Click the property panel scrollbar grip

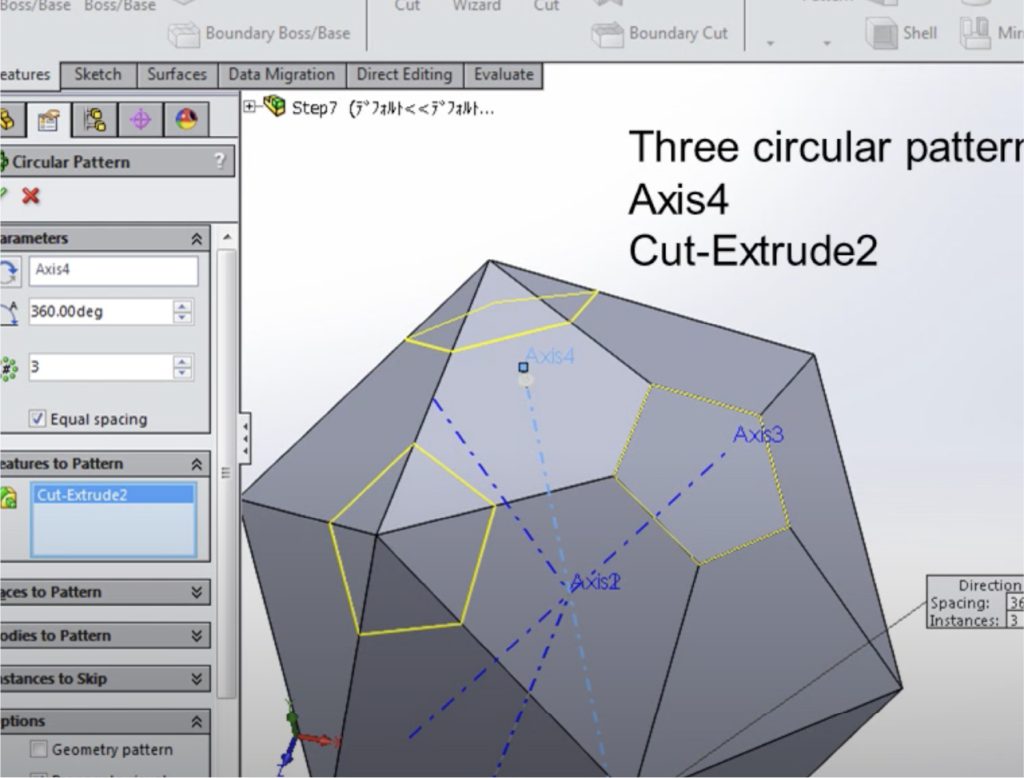(x=226, y=472)
